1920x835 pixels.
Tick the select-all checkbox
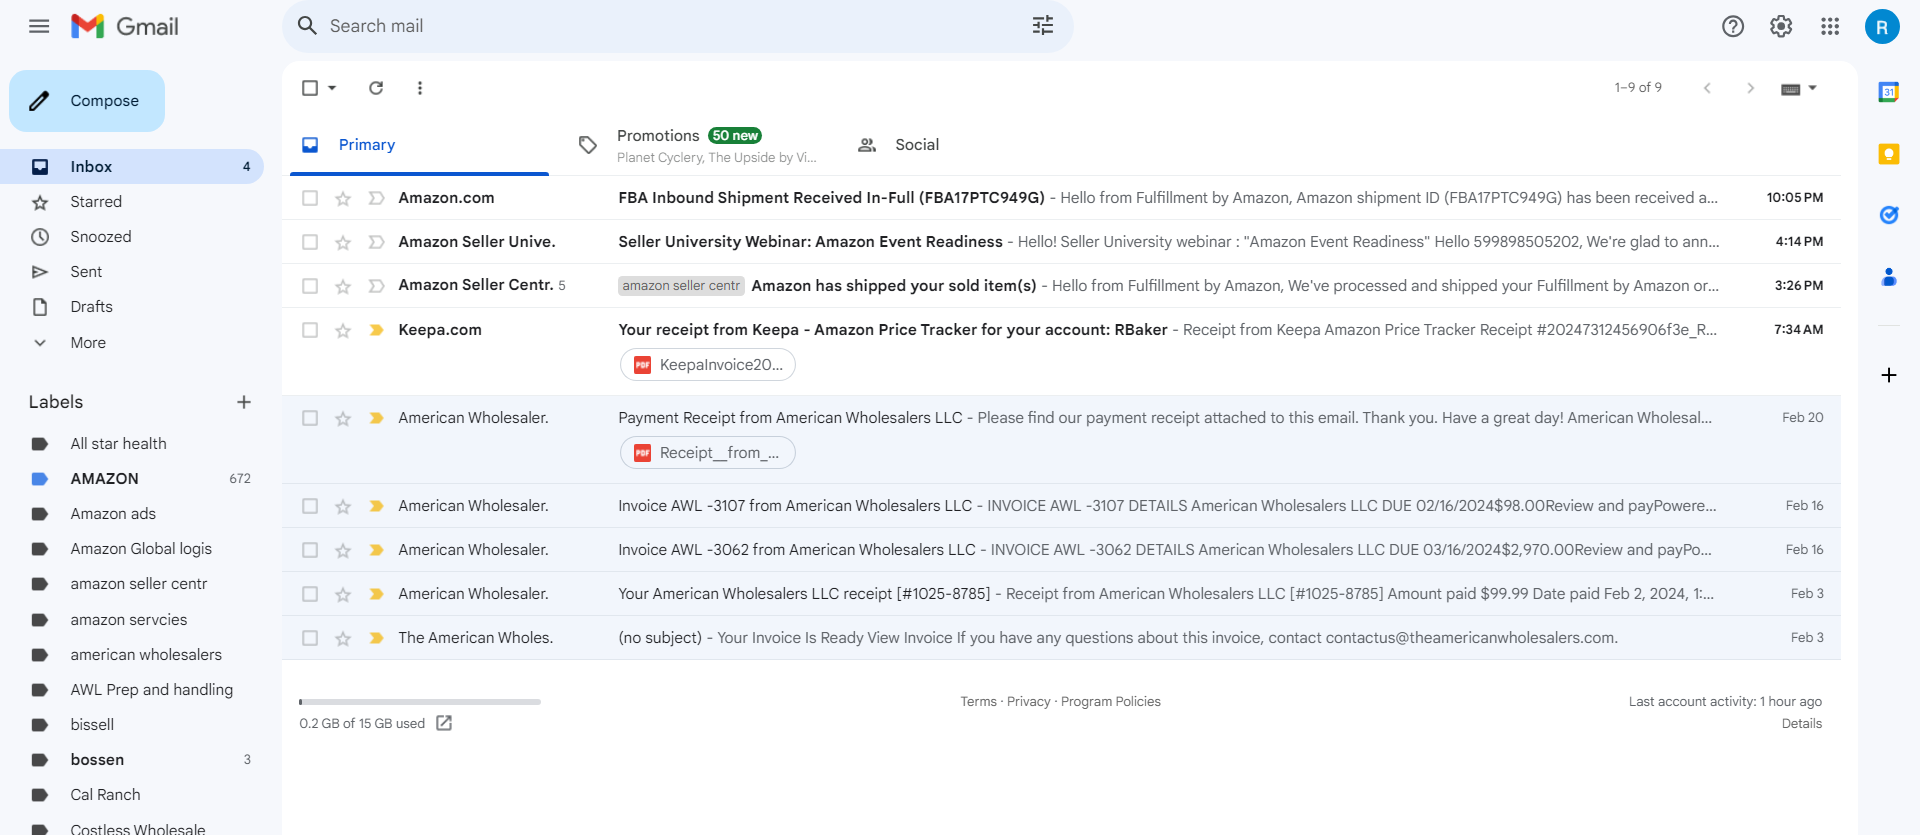310,88
